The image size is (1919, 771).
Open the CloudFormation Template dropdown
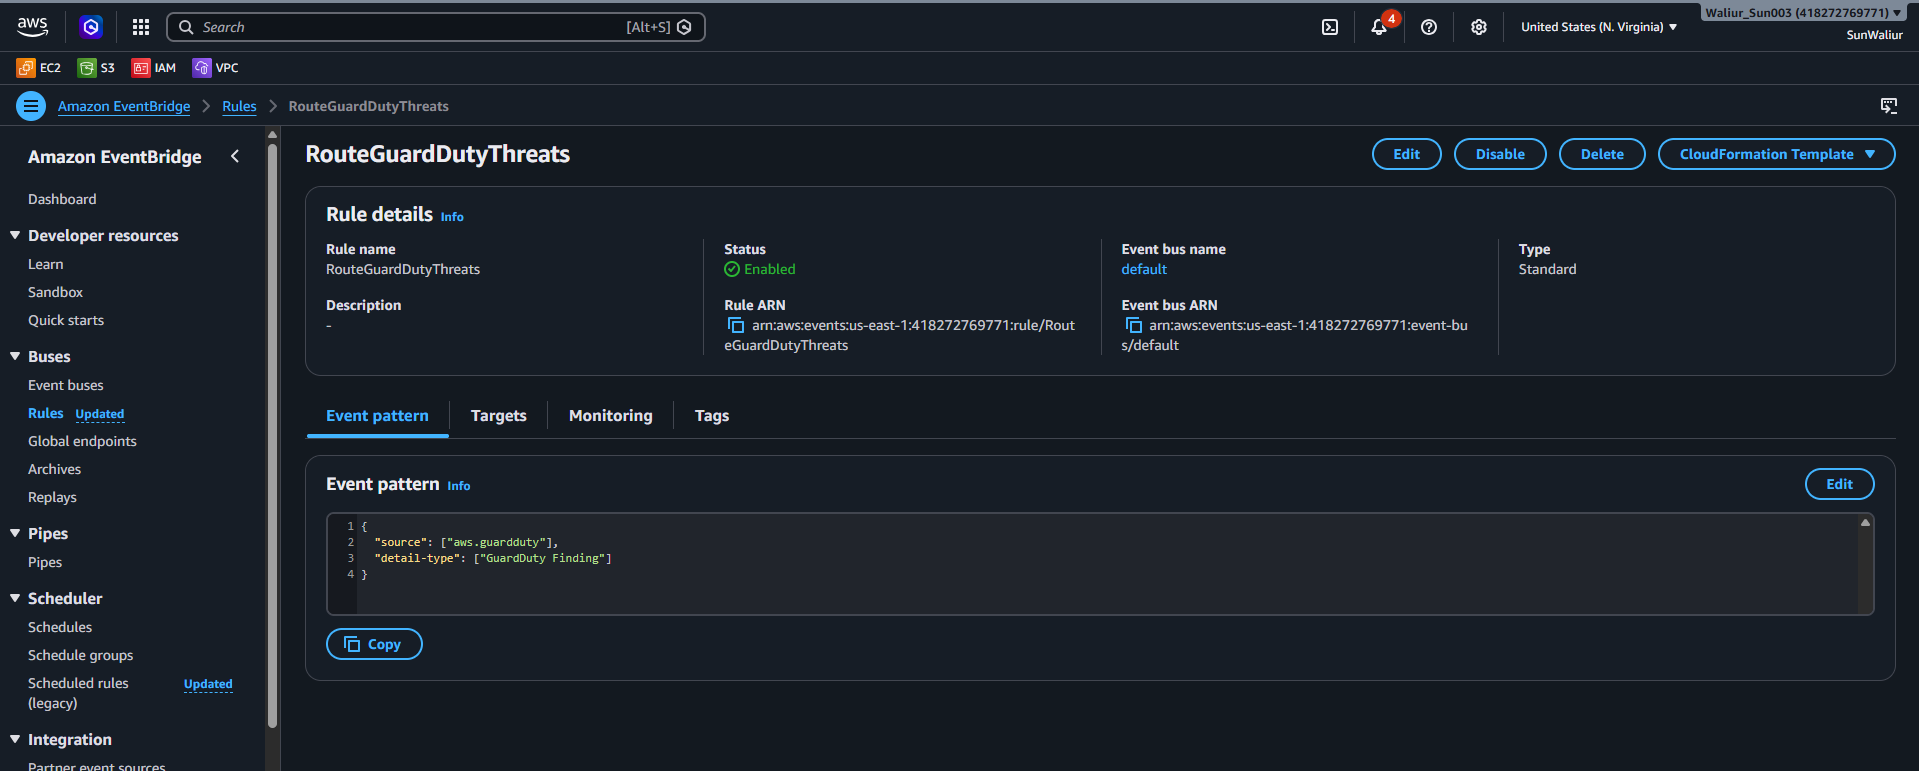click(1776, 154)
